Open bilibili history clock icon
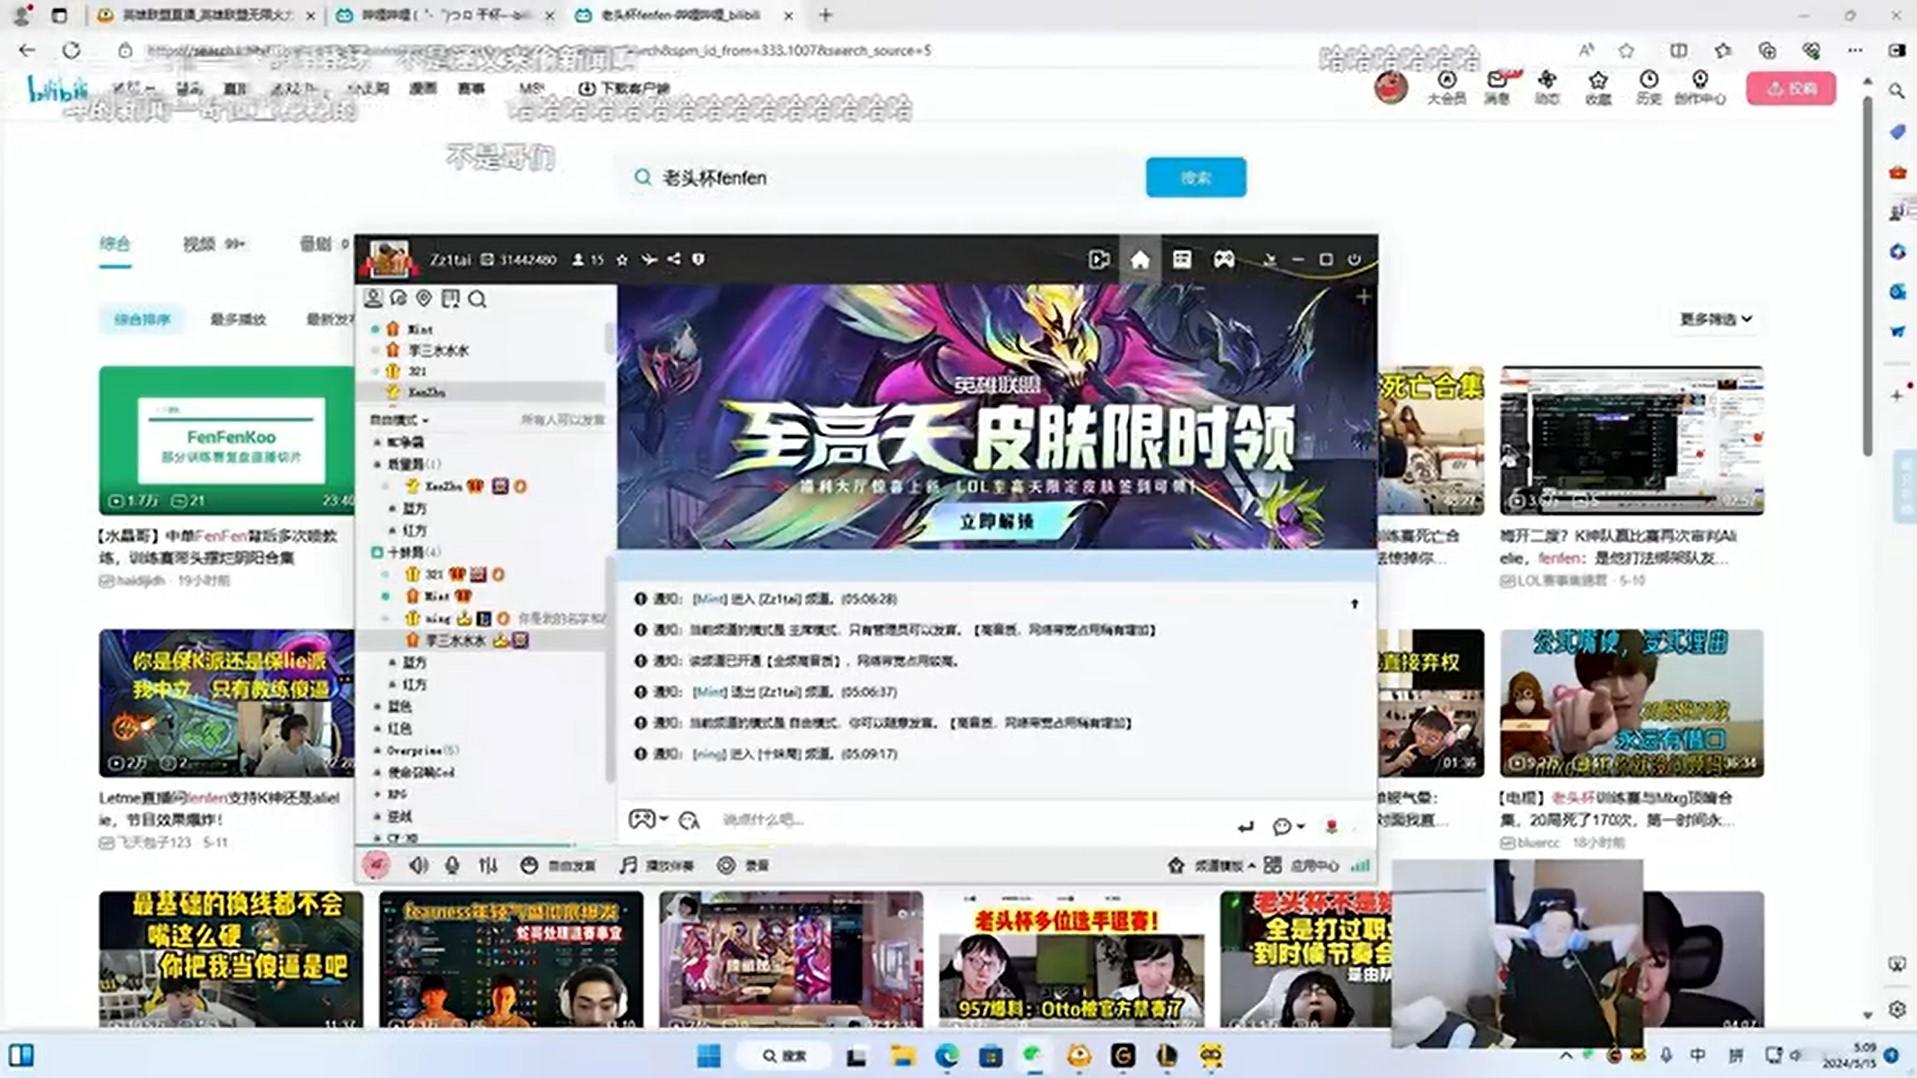This screenshot has height=1078, width=1917. coord(1648,87)
